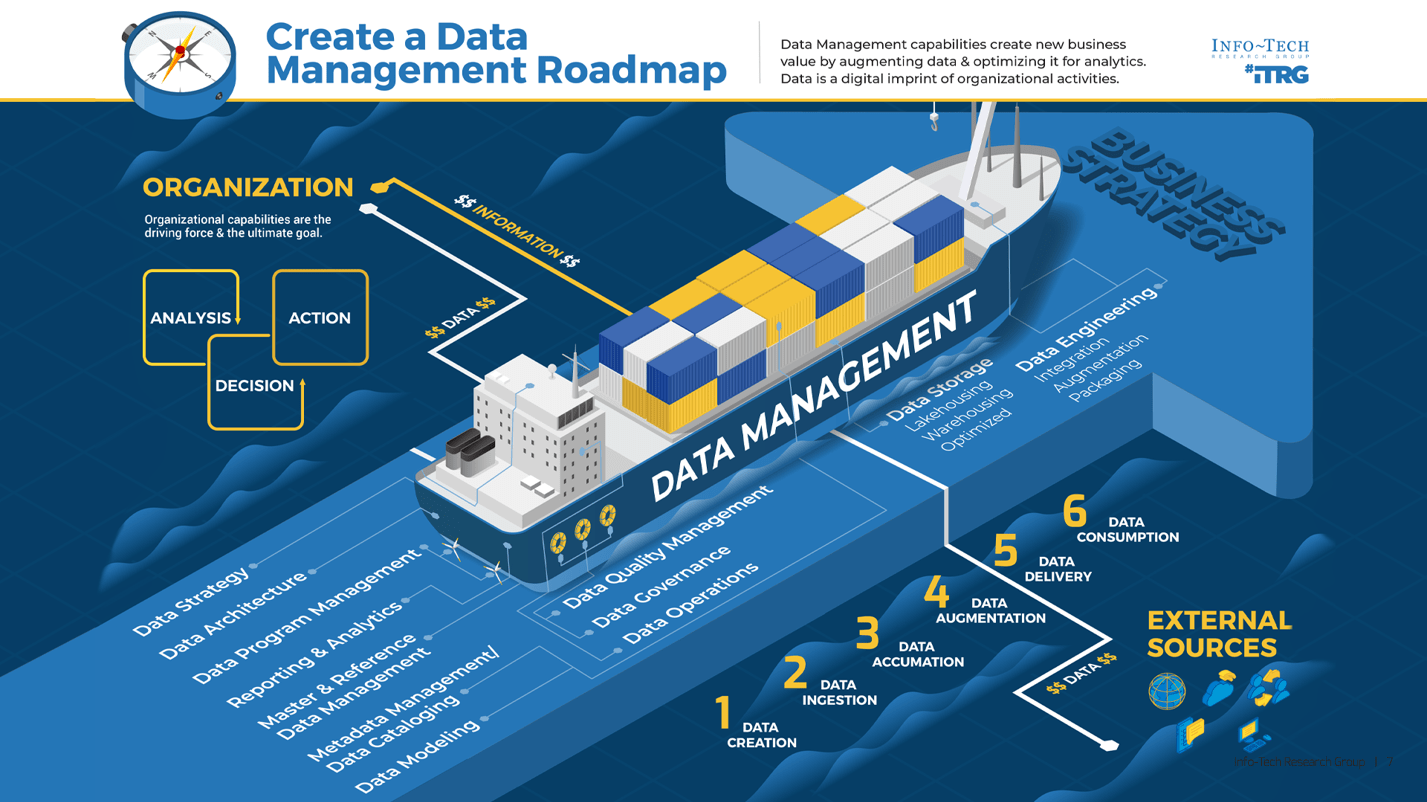Screen dimensions: 1427x802
Task: Click the #iTRG hashtag logo
Action: coord(1277,74)
